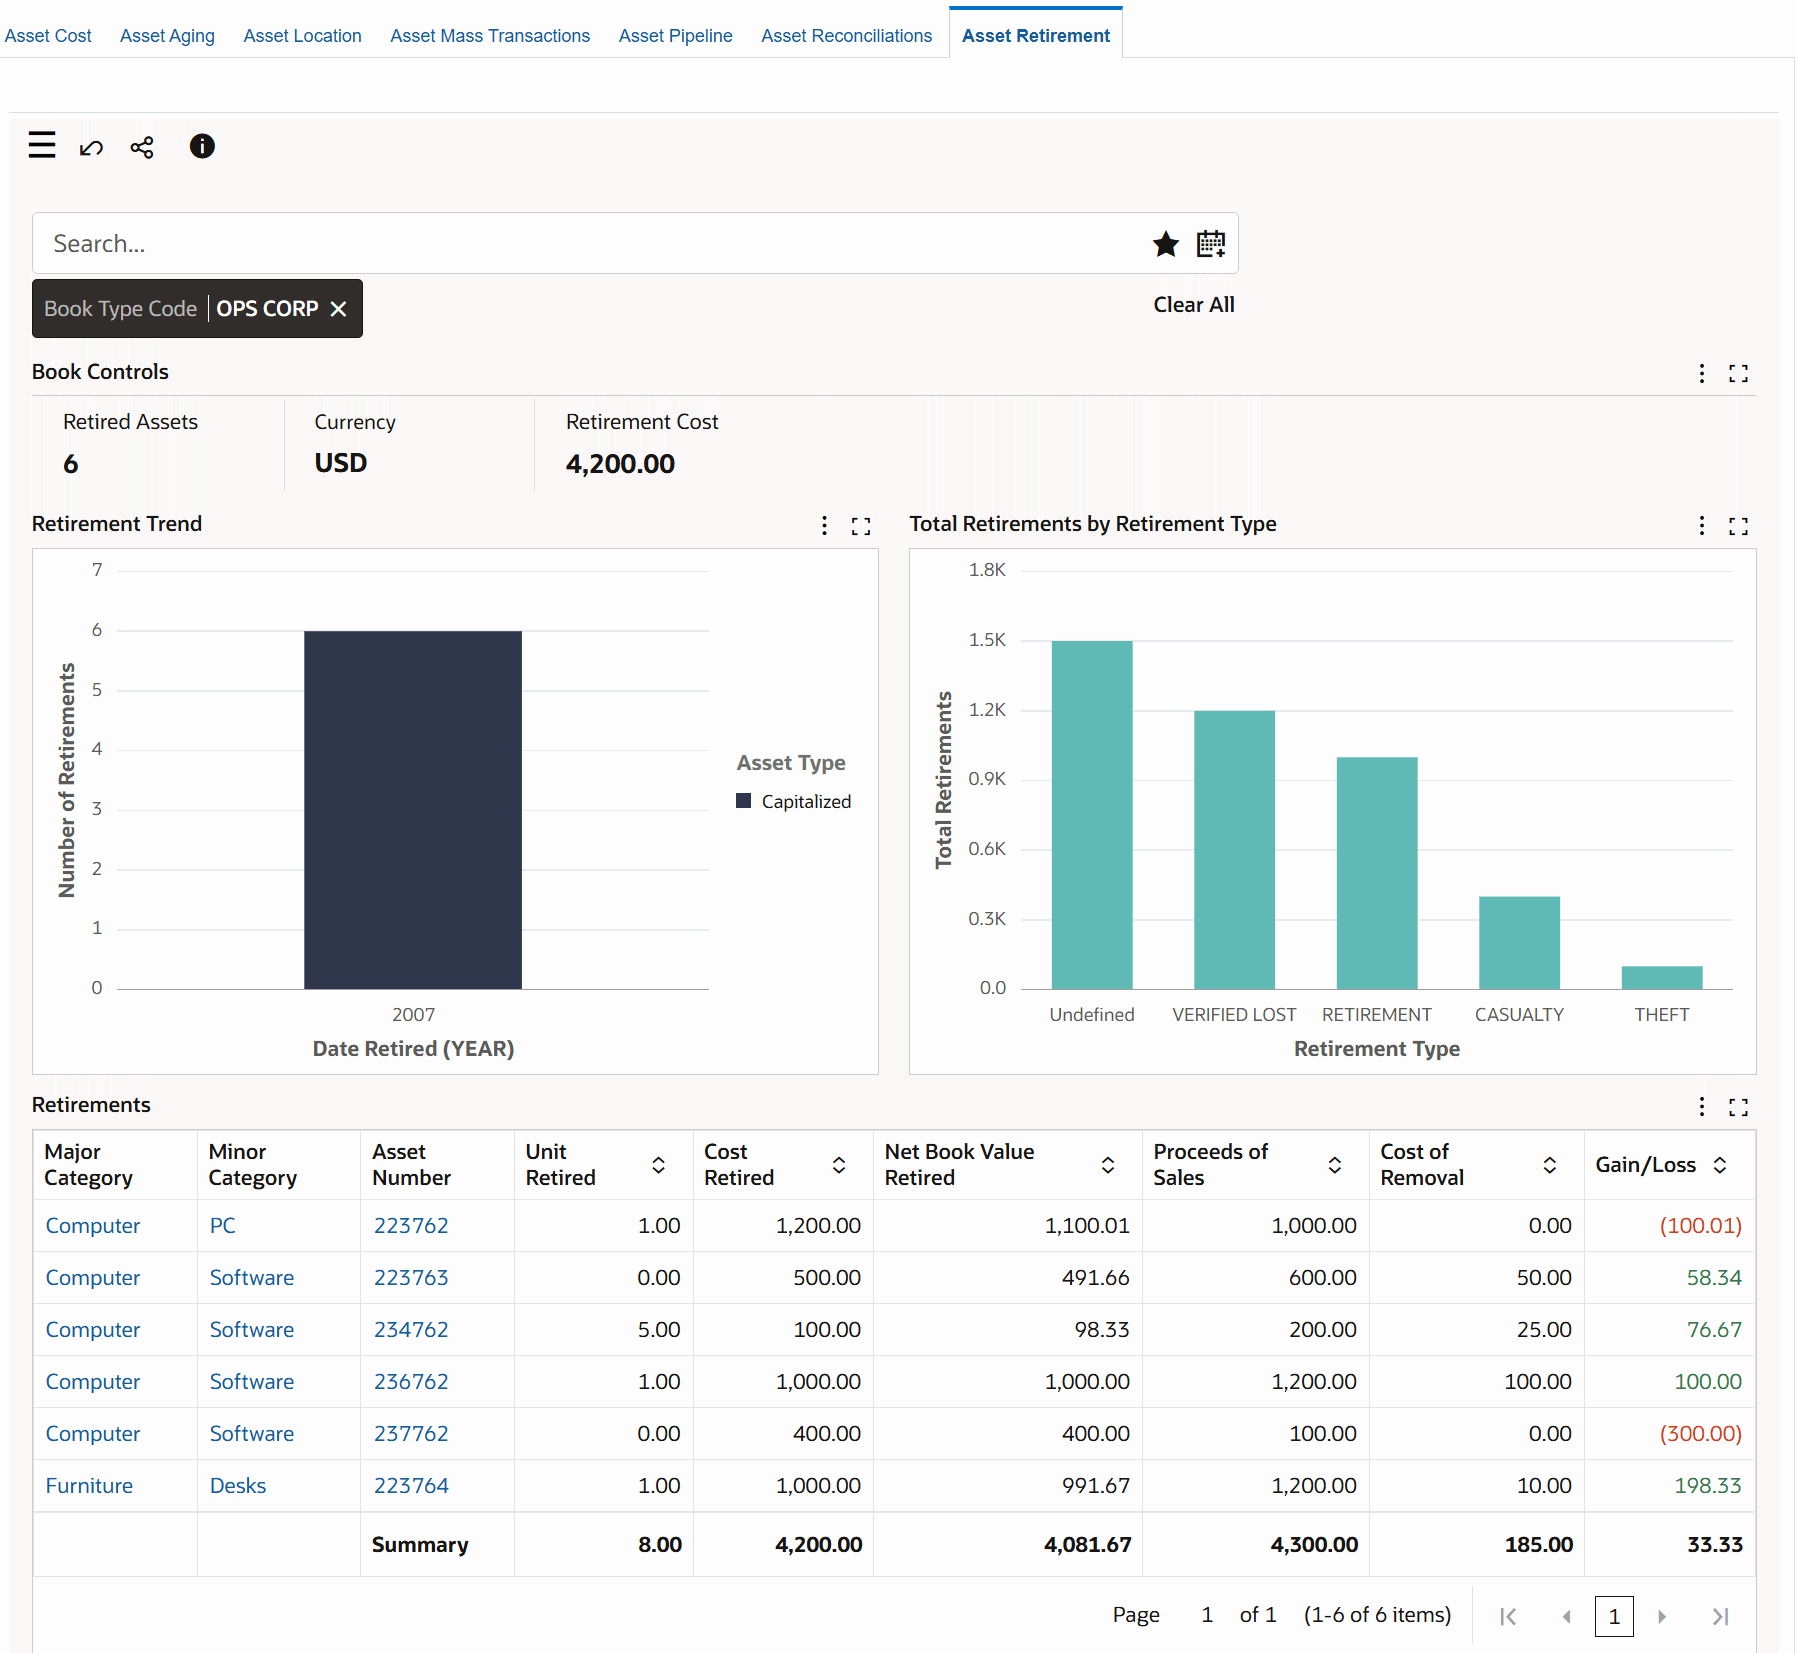Remove the OPS CORP filter chip
1798x1653 pixels.
(339, 309)
